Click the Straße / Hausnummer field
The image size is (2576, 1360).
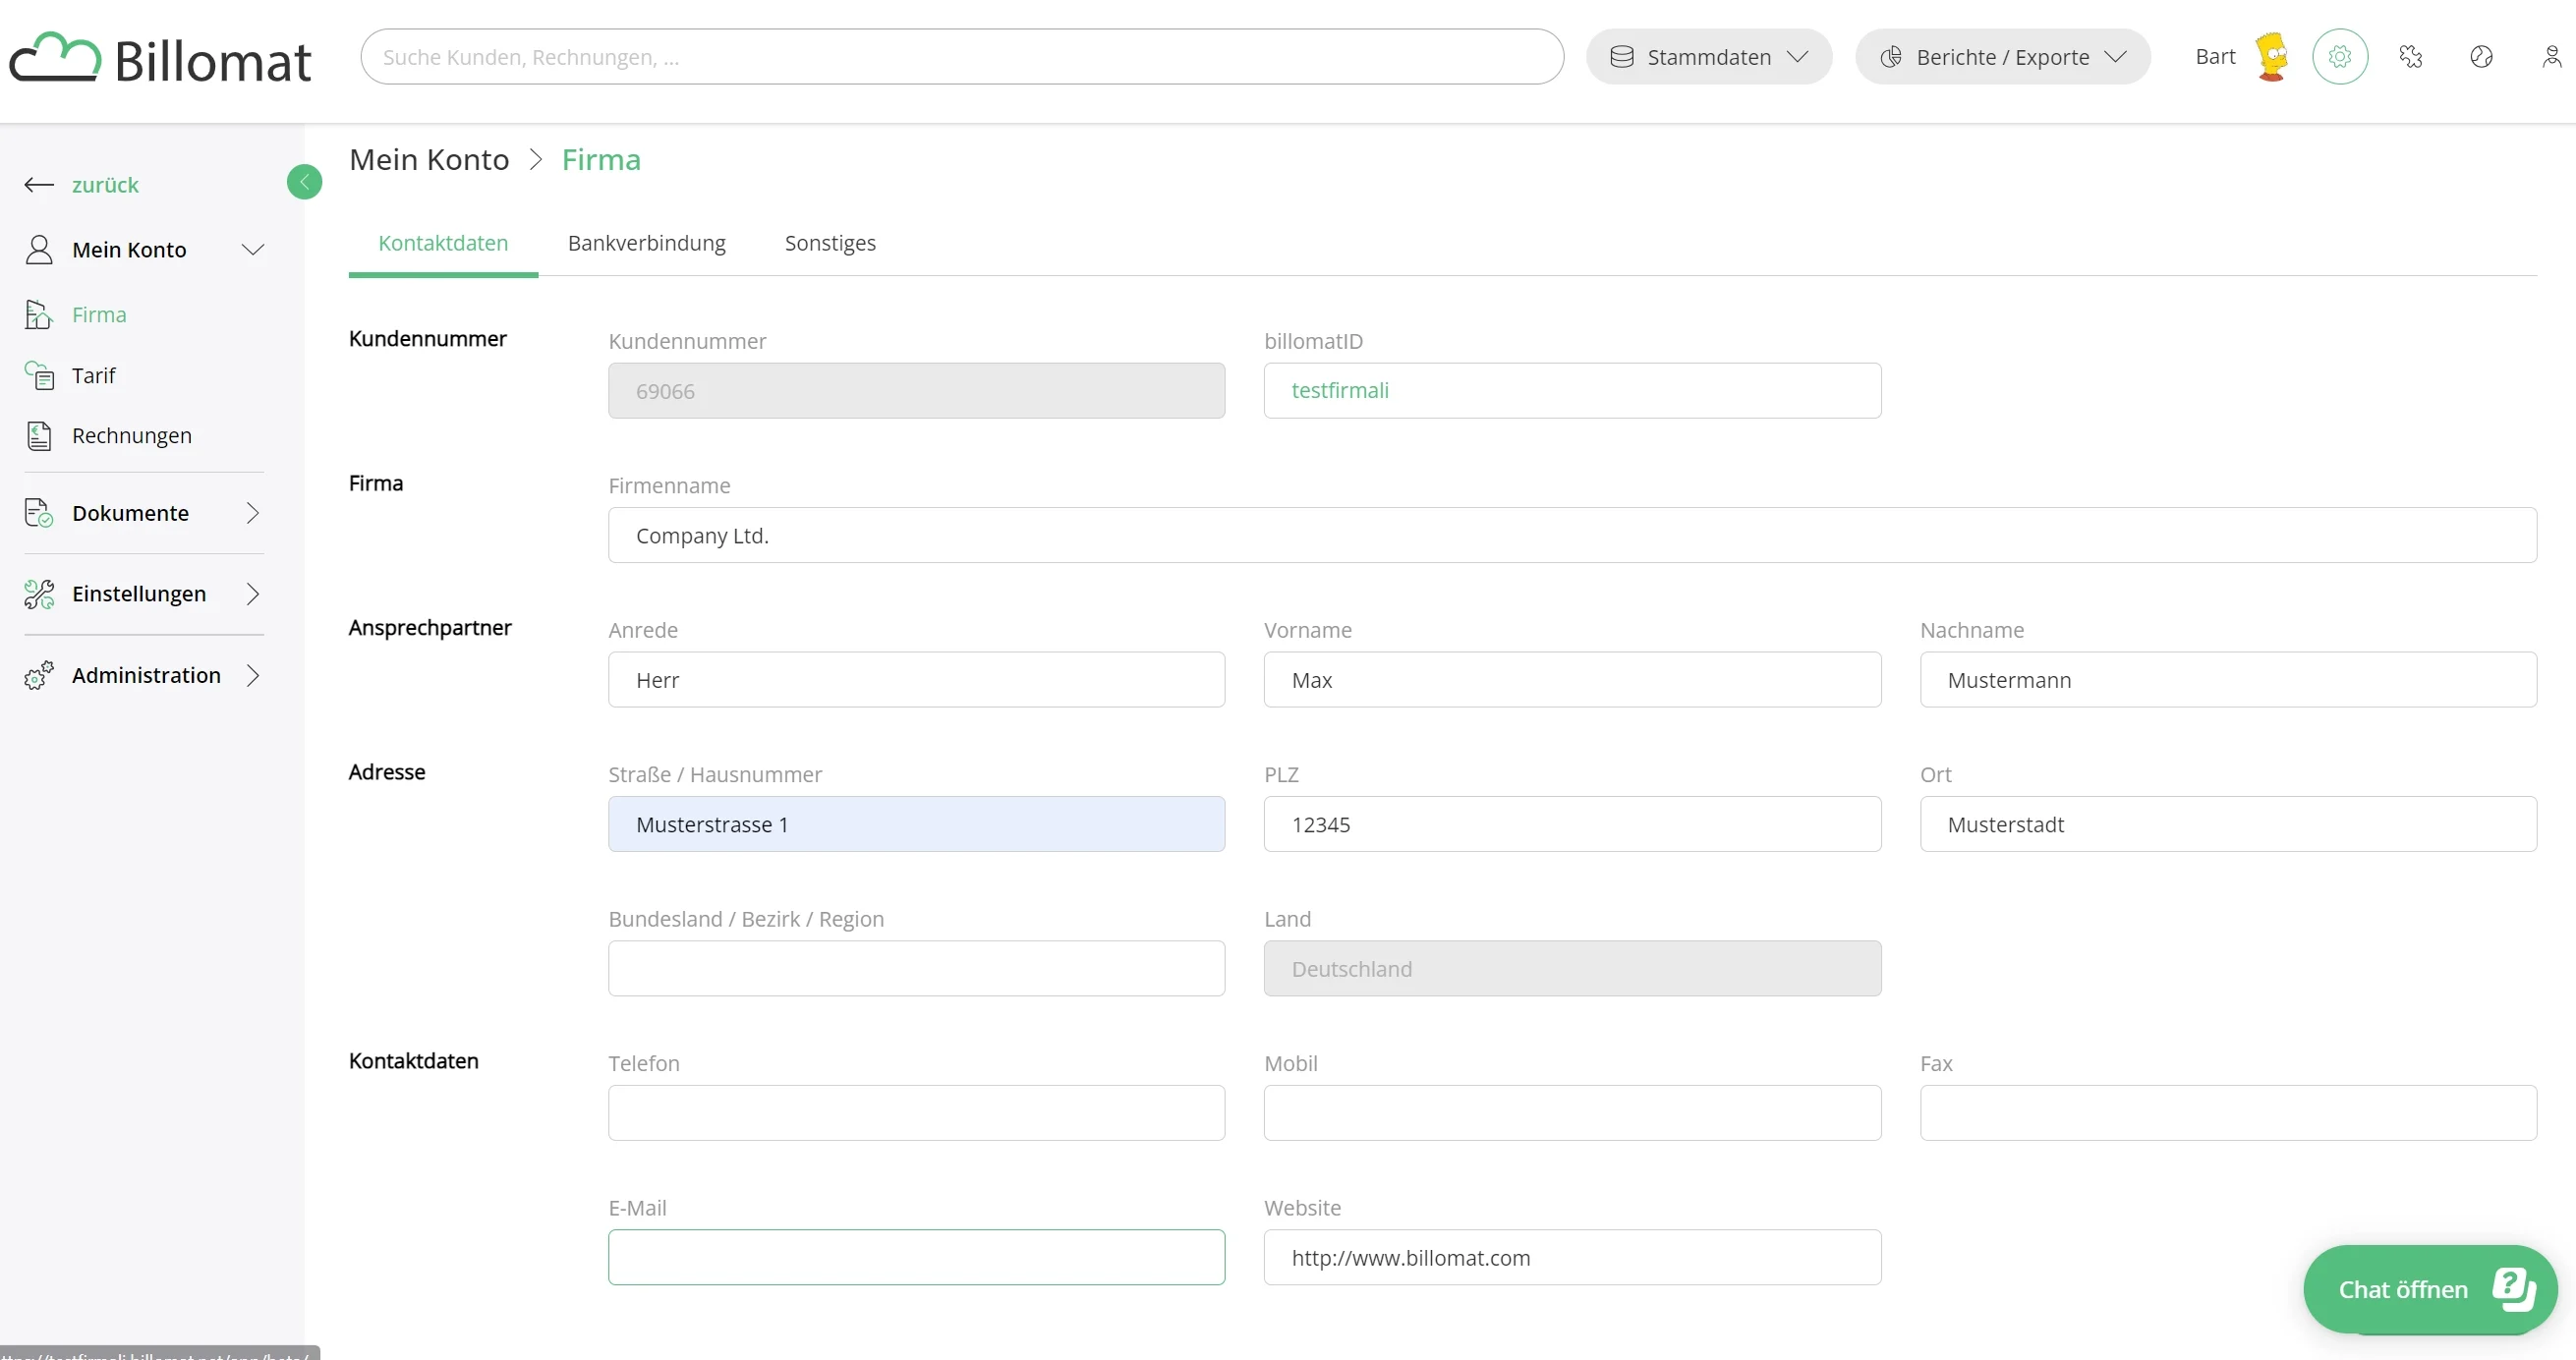coord(916,824)
